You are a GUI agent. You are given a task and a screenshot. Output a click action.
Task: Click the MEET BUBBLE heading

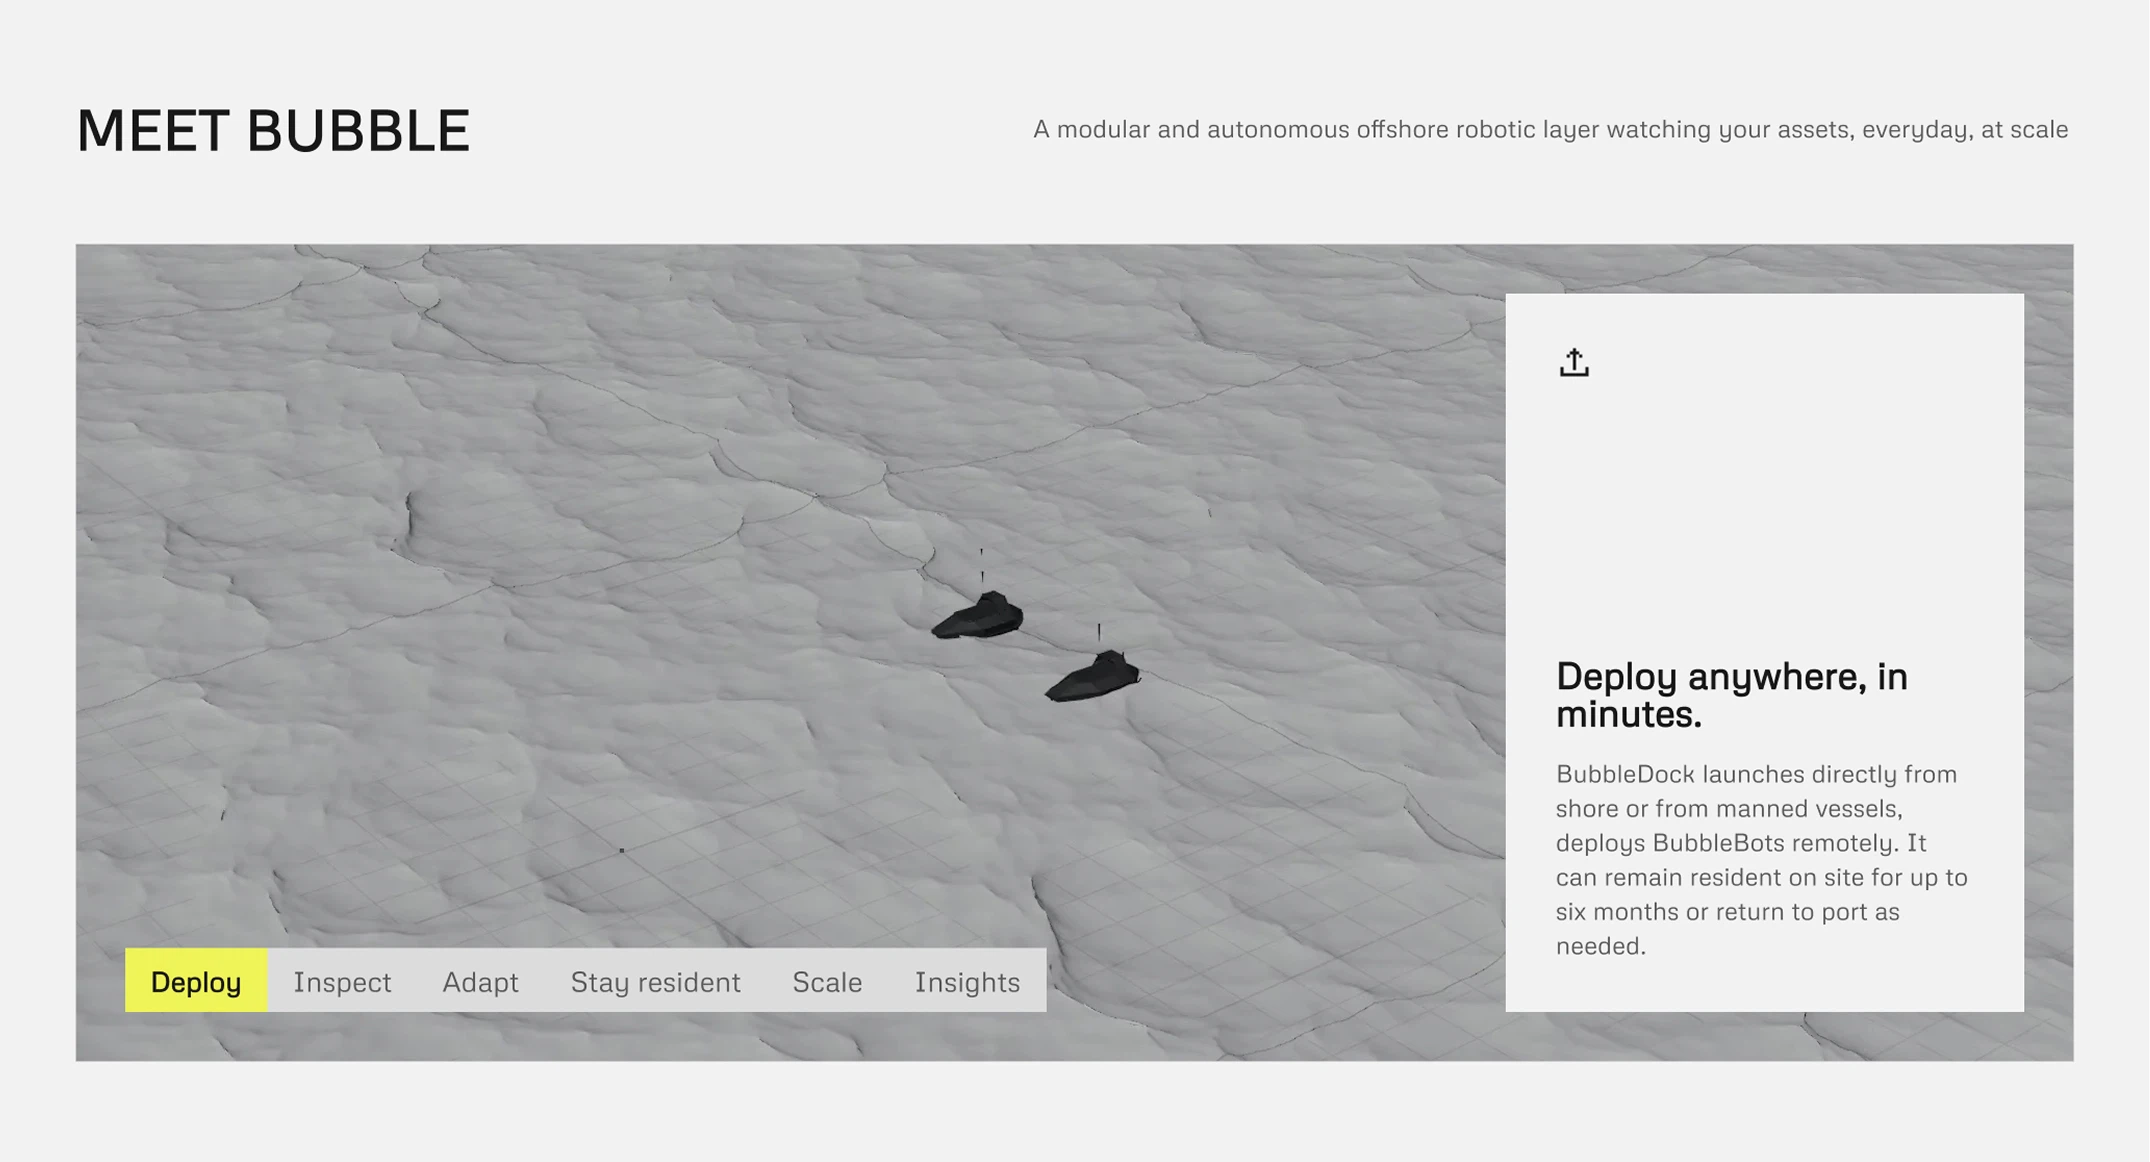coord(273,131)
